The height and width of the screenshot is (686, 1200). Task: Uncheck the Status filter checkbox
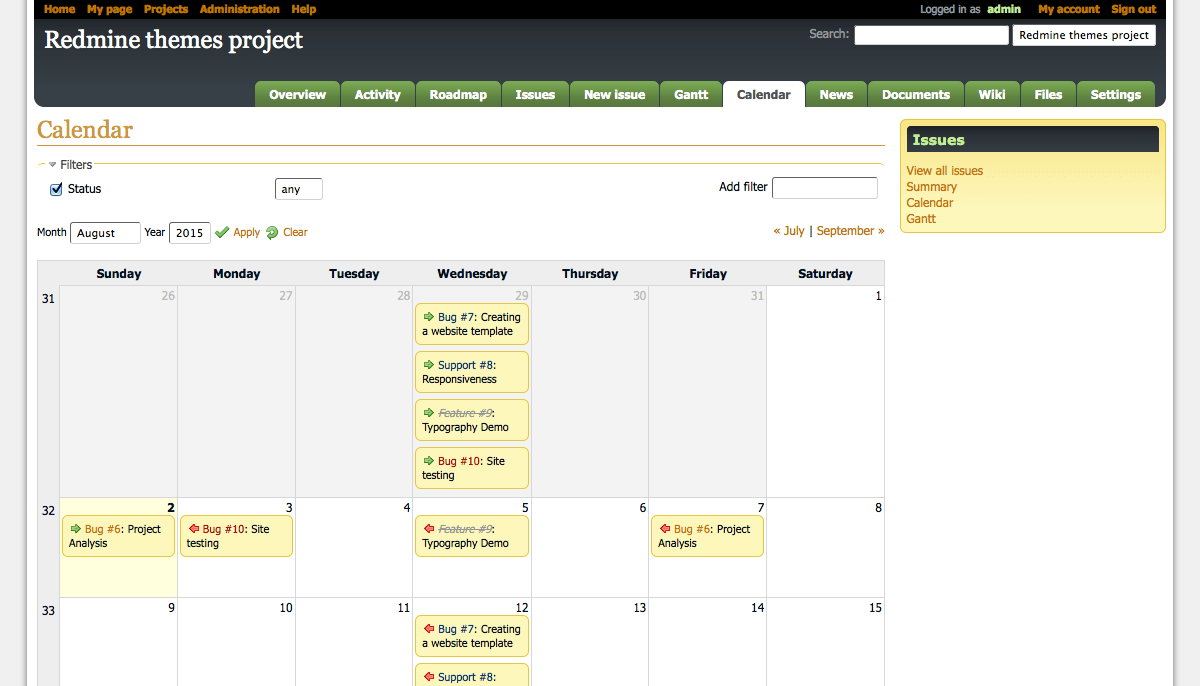56,189
